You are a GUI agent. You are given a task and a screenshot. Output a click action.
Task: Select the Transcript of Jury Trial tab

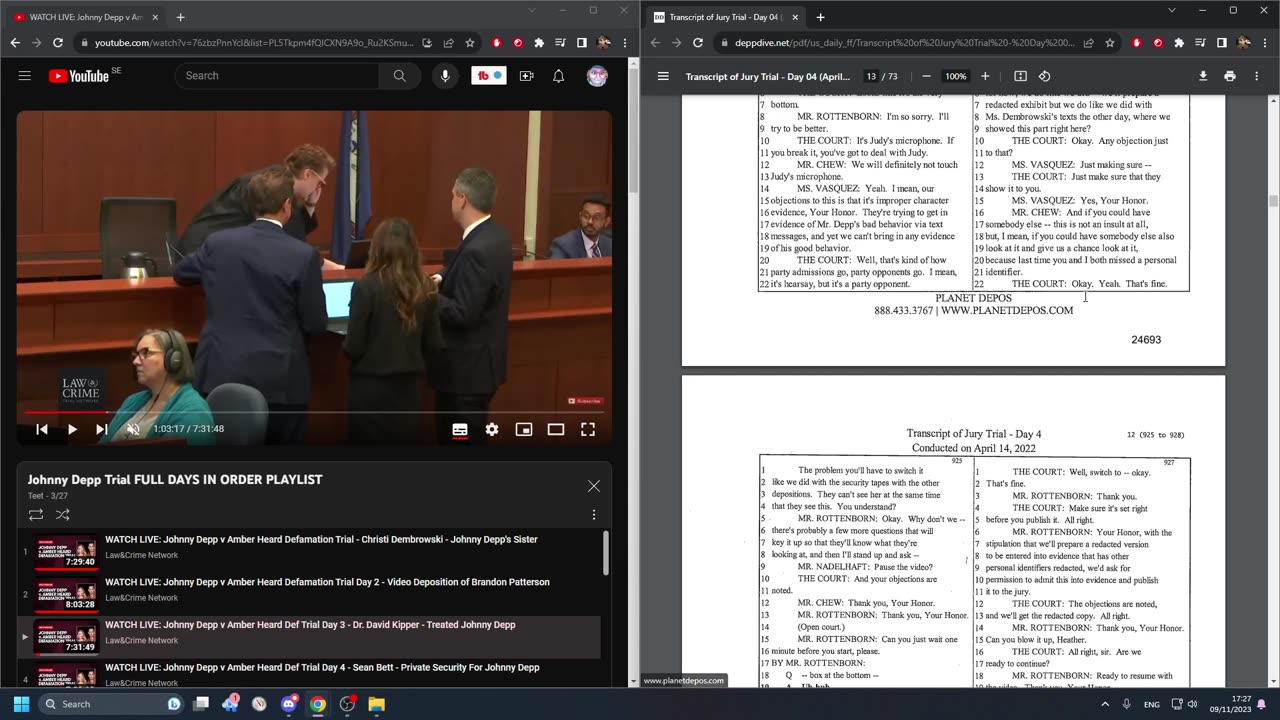coord(726,17)
